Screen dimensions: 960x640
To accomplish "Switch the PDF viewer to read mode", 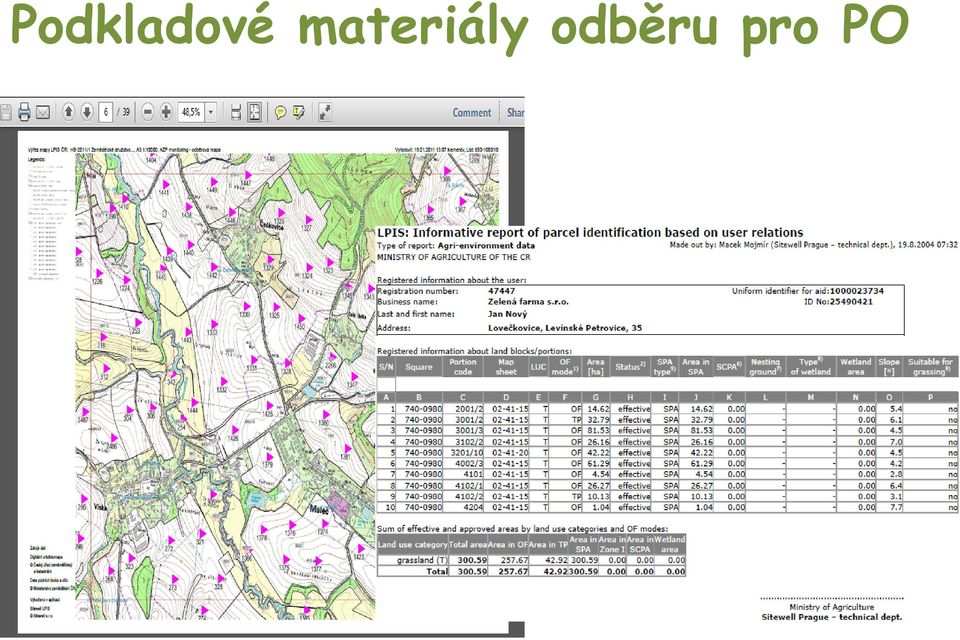I will pyautogui.click(x=325, y=112).
